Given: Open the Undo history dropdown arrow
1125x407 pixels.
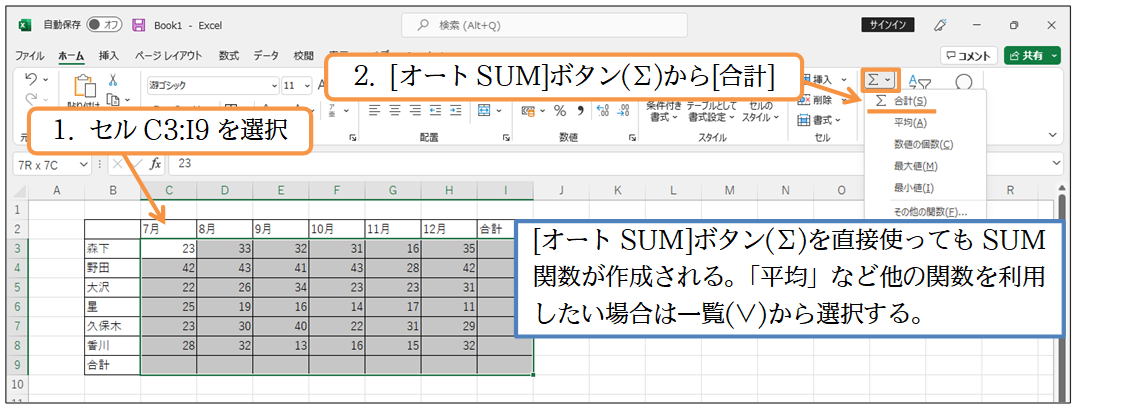Looking at the screenshot, I should click(46, 78).
